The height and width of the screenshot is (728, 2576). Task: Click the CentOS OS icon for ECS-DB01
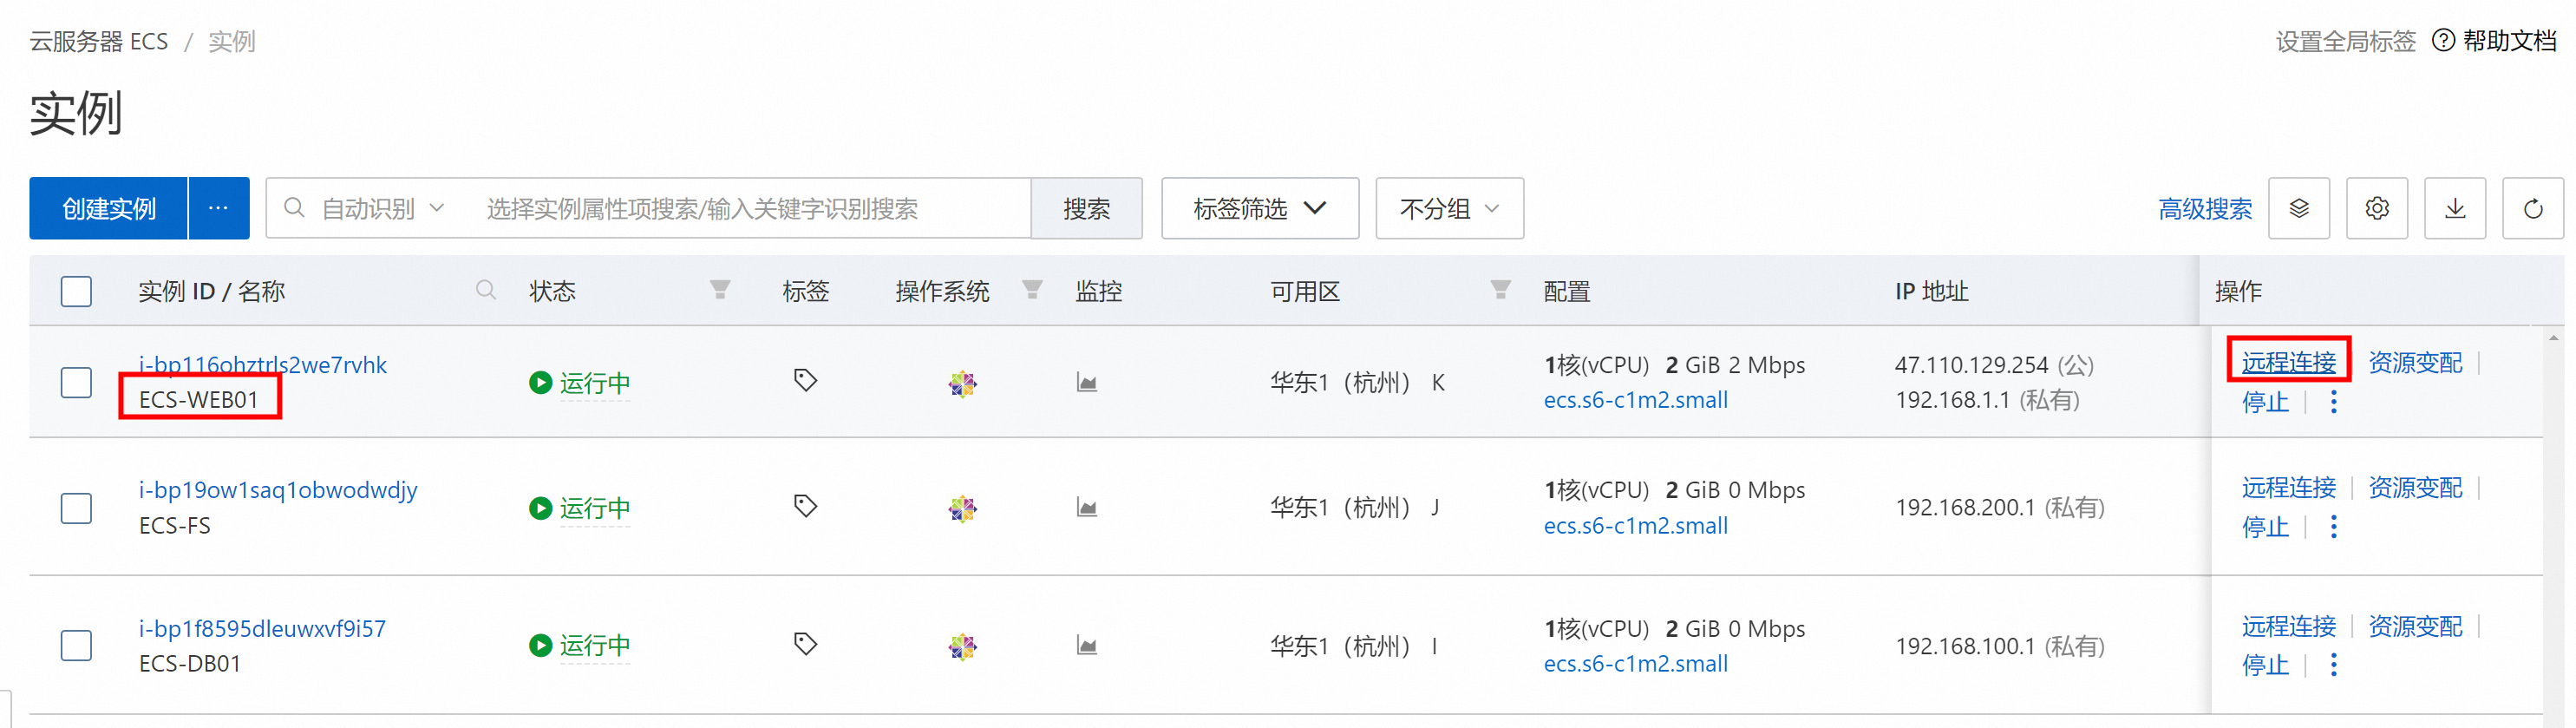pyautogui.click(x=962, y=647)
